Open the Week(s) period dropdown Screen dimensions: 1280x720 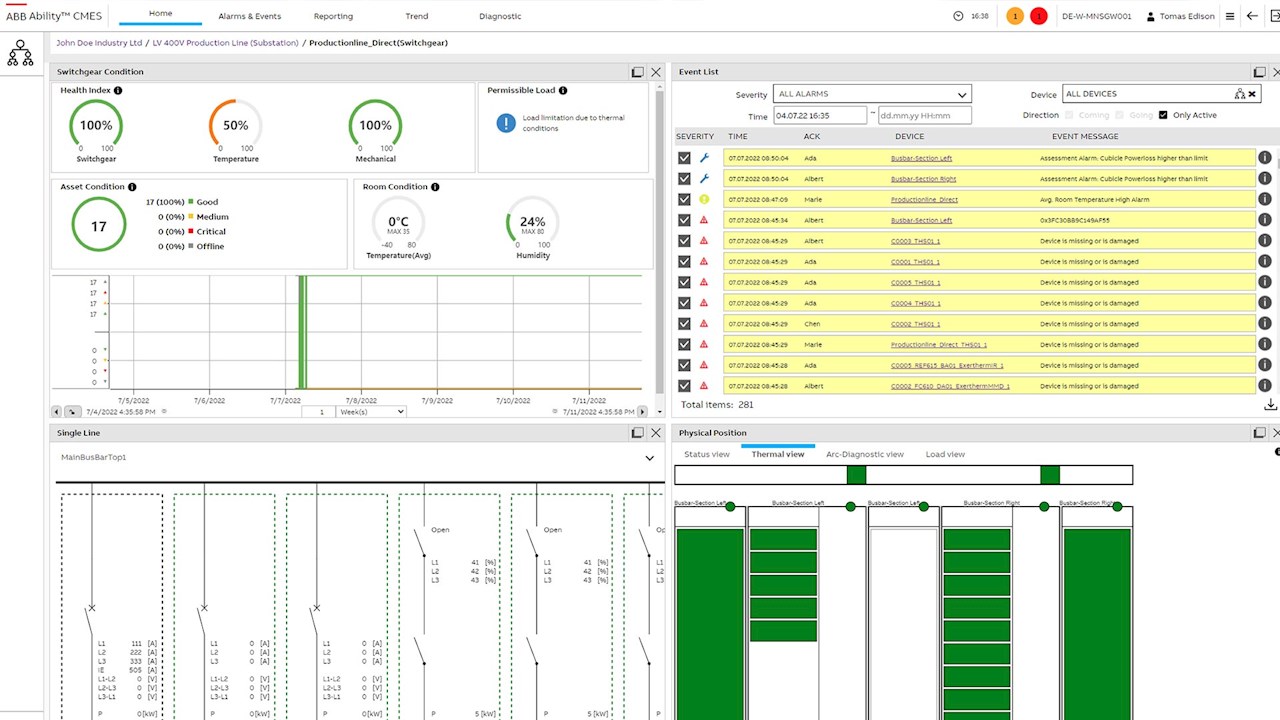[371, 411]
